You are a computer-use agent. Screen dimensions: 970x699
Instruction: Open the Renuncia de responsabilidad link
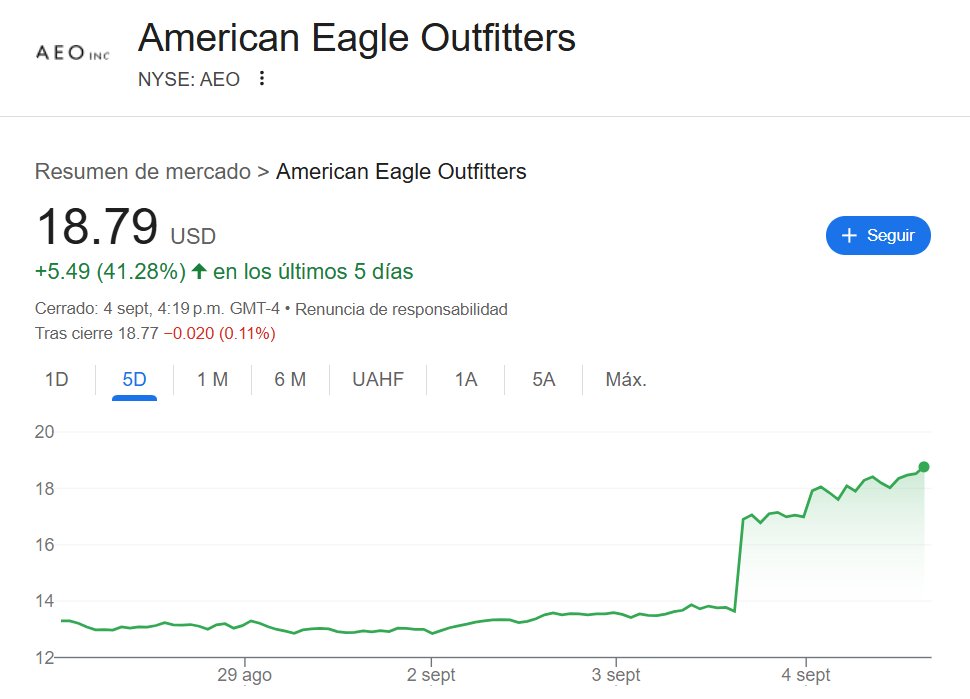point(401,309)
